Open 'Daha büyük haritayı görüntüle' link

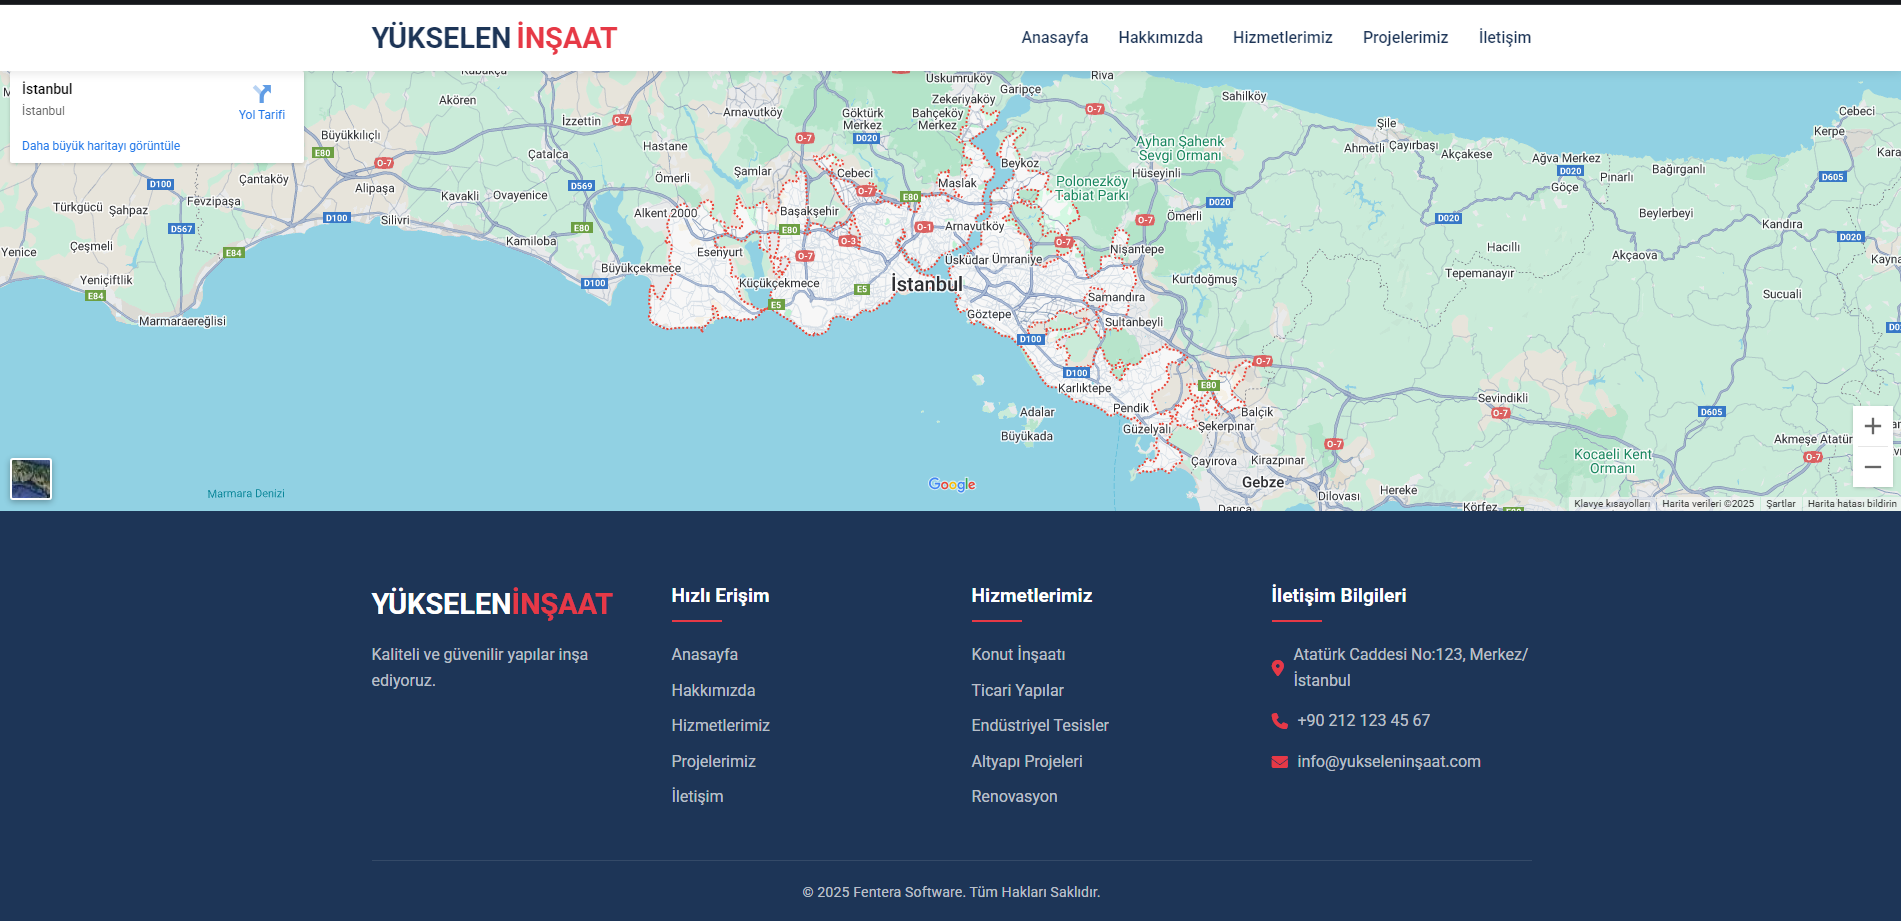click(x=101, y=146)
